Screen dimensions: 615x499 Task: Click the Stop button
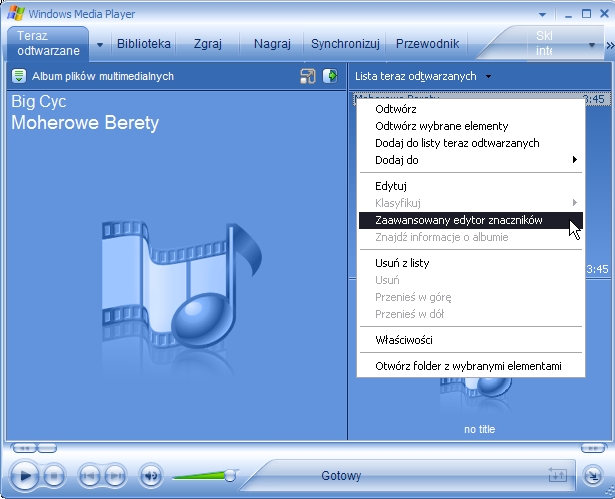(54, 475)
